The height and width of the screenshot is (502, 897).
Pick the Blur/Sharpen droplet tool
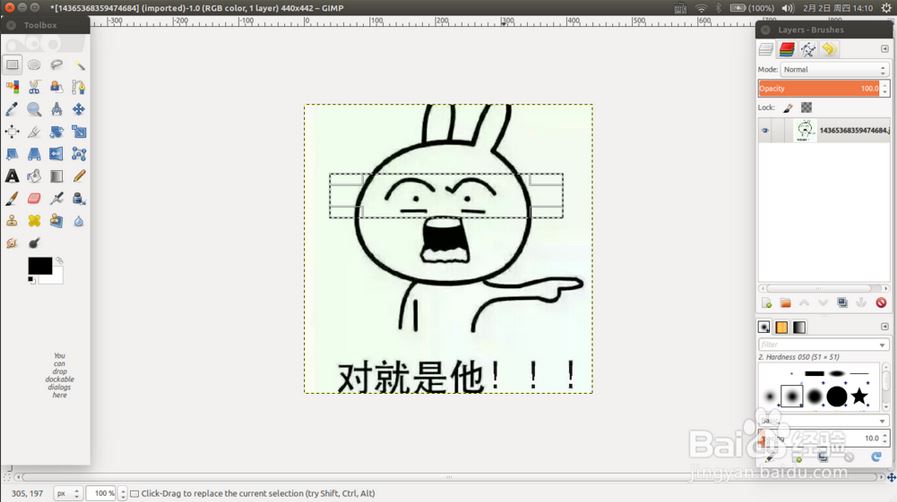[x=79, y=221]
